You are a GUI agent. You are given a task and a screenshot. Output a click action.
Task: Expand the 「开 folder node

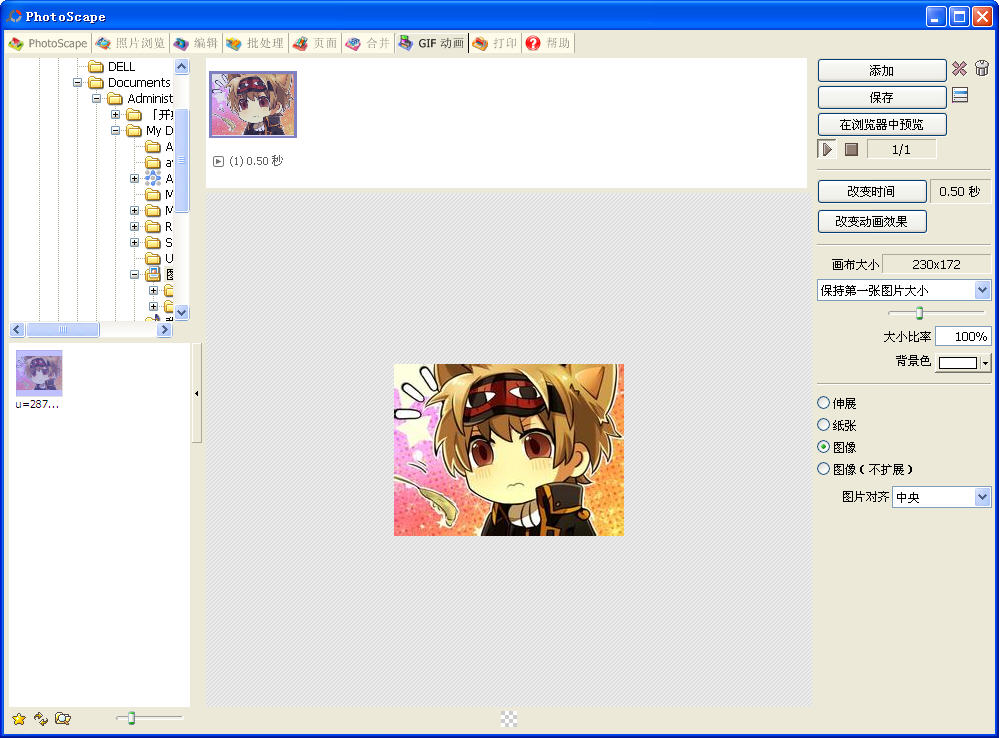pos(115,115)
